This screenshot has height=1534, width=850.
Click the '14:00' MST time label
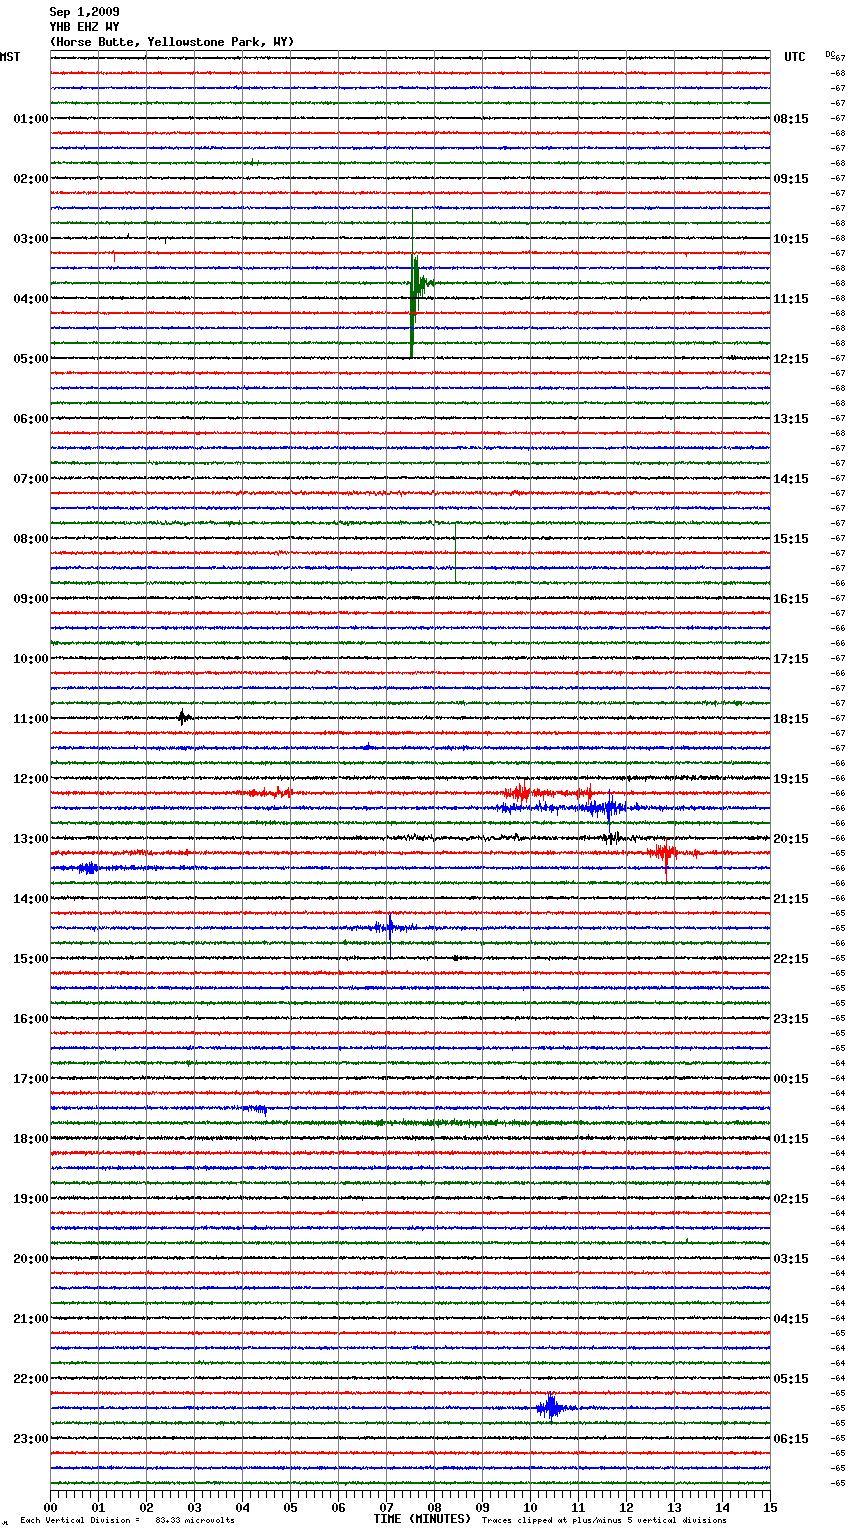[x=31, y=899]
